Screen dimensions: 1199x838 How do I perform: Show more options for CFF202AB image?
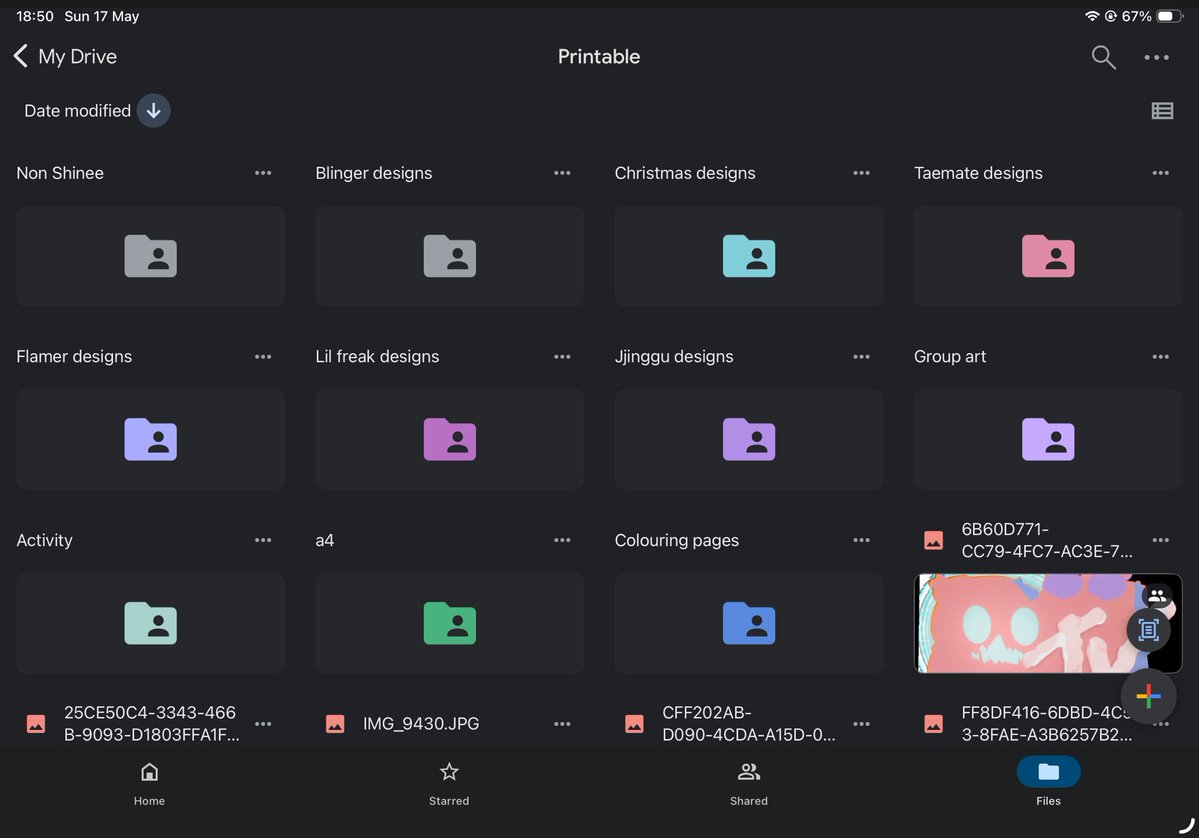click(x=861, y=723)
